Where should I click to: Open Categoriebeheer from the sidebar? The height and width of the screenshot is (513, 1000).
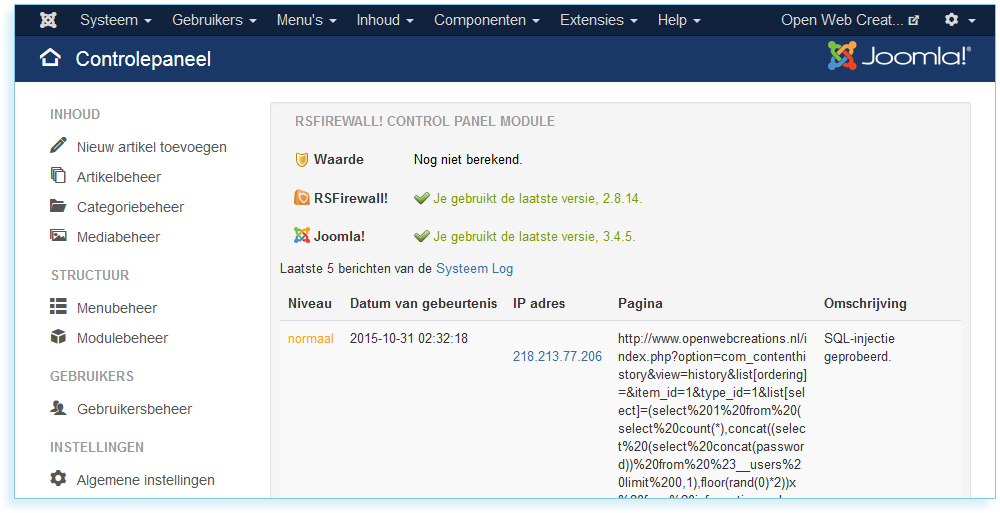point(130,207)
